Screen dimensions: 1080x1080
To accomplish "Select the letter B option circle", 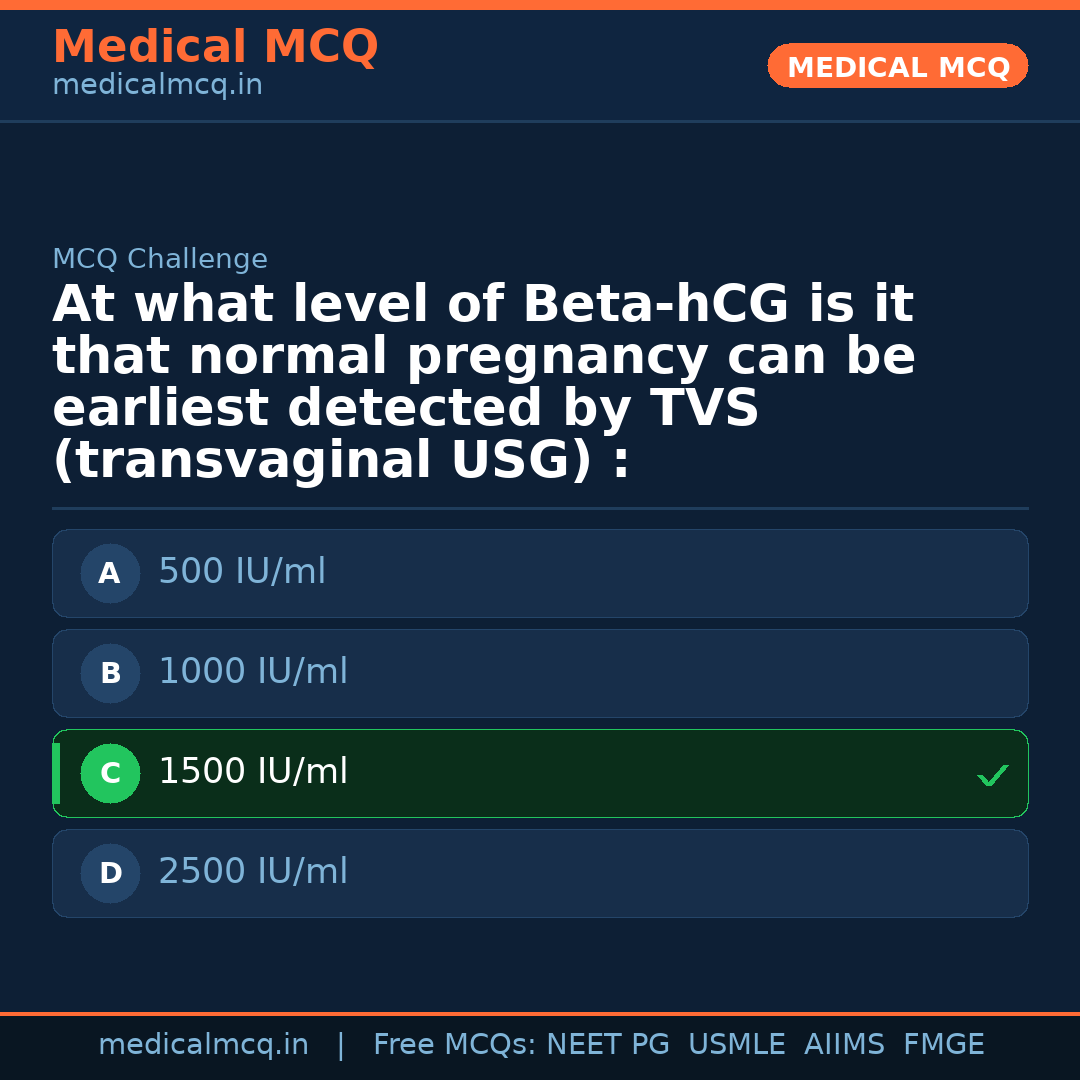I will (x=110, y=674).
